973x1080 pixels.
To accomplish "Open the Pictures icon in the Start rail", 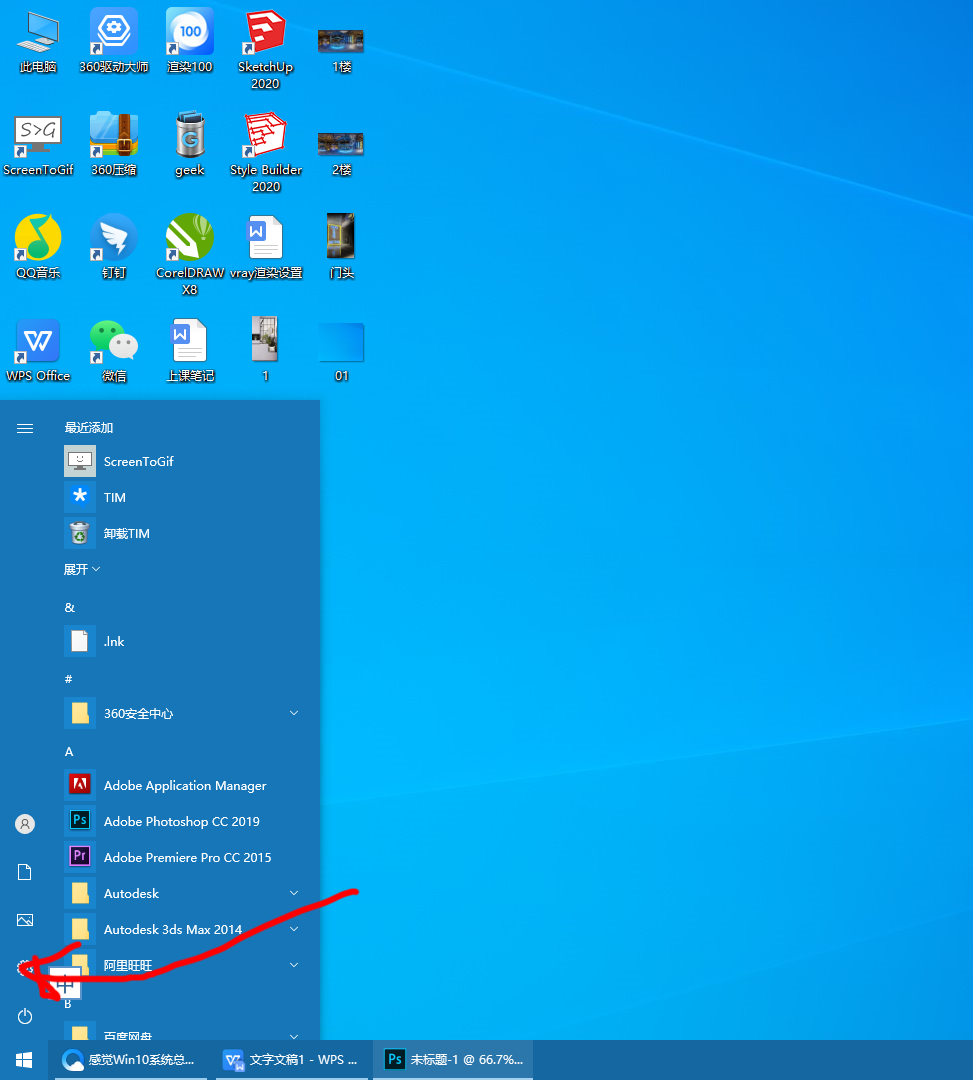I will pyautogui.click(x=24, y=919).
